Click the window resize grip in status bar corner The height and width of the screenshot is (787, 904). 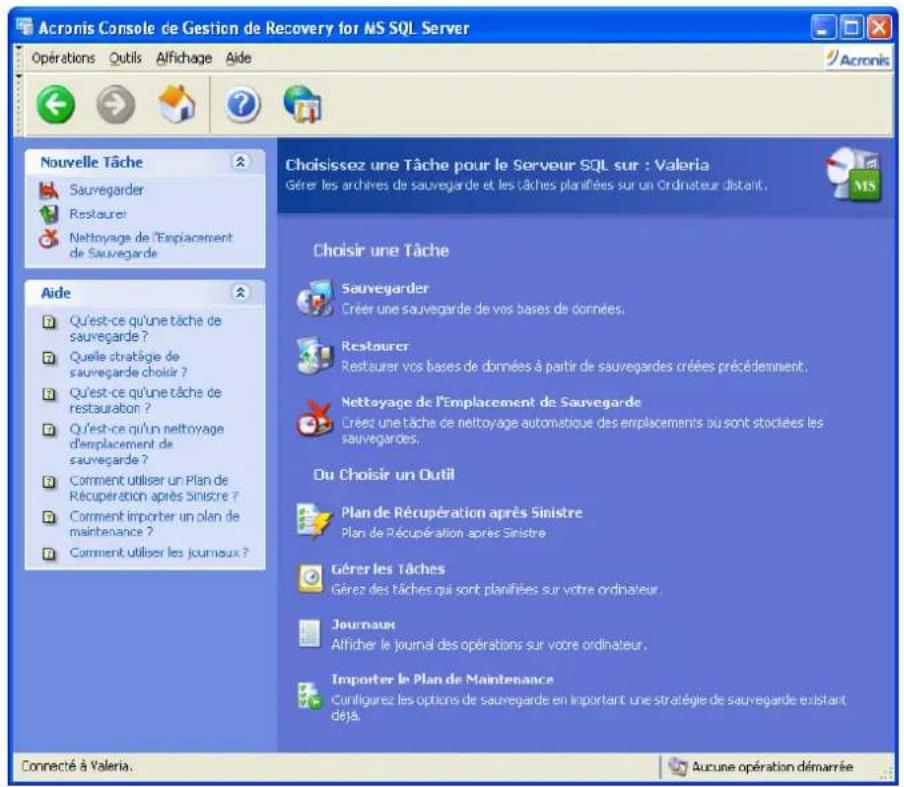pyautogui.click(x=886, y=774)
